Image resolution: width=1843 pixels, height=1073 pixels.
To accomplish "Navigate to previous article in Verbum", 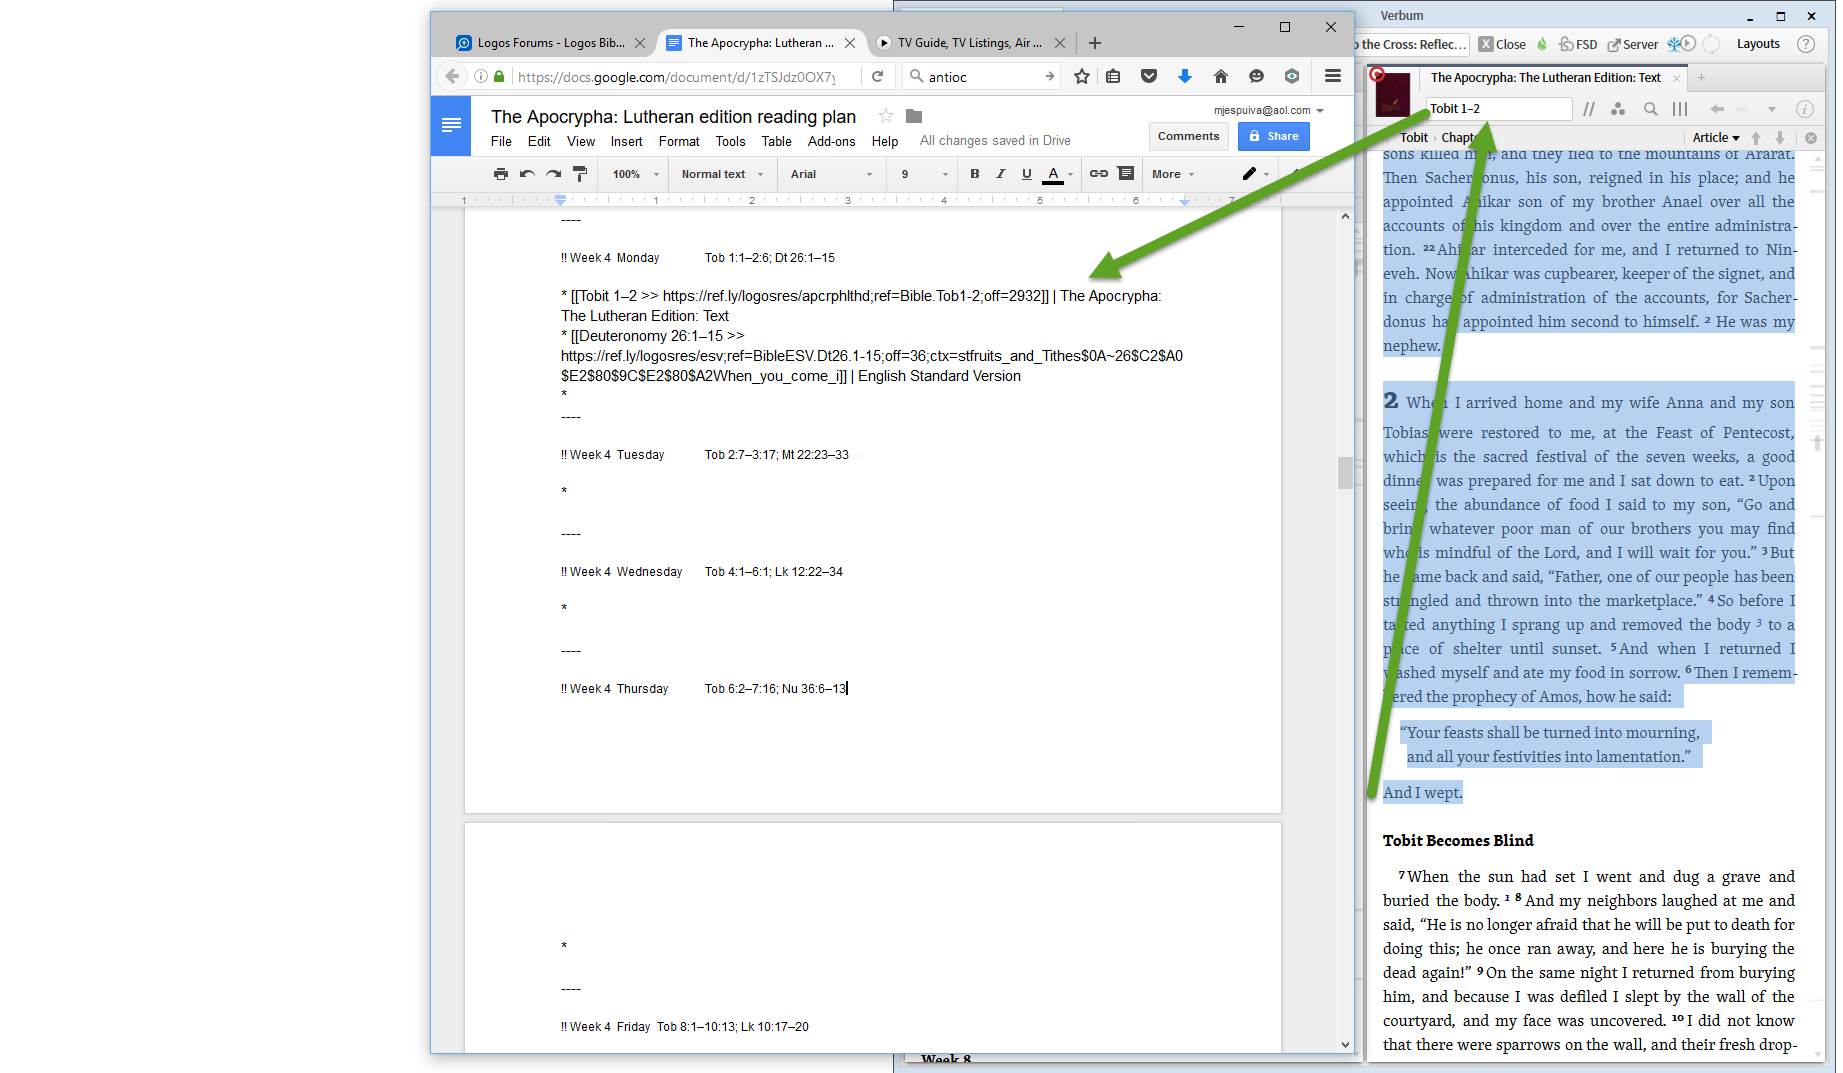I will (1756, 138).
